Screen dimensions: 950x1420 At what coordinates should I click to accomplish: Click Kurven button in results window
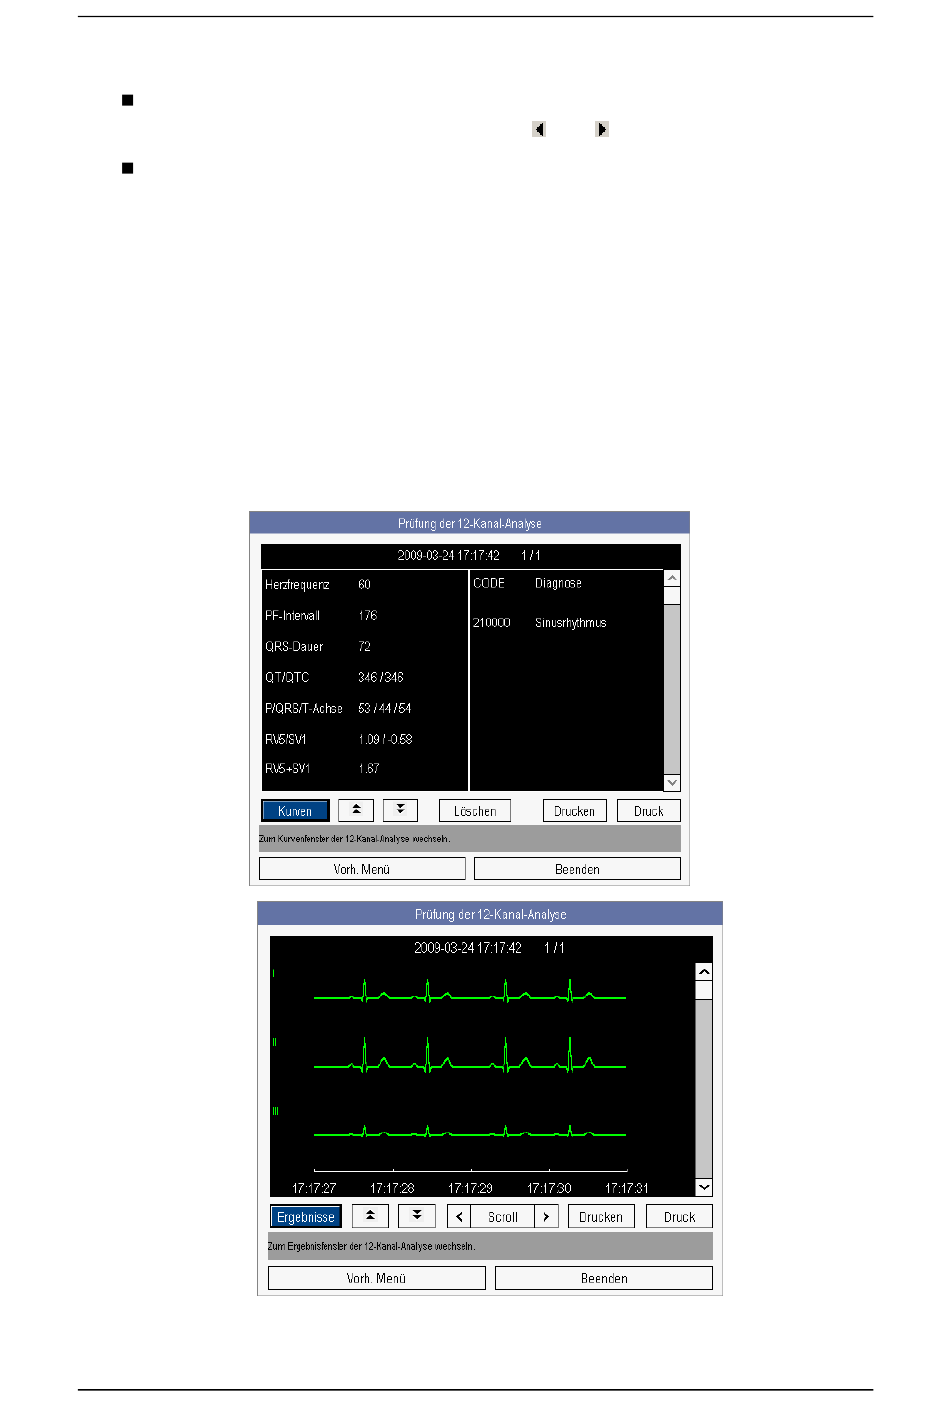[x=295, y=811]
